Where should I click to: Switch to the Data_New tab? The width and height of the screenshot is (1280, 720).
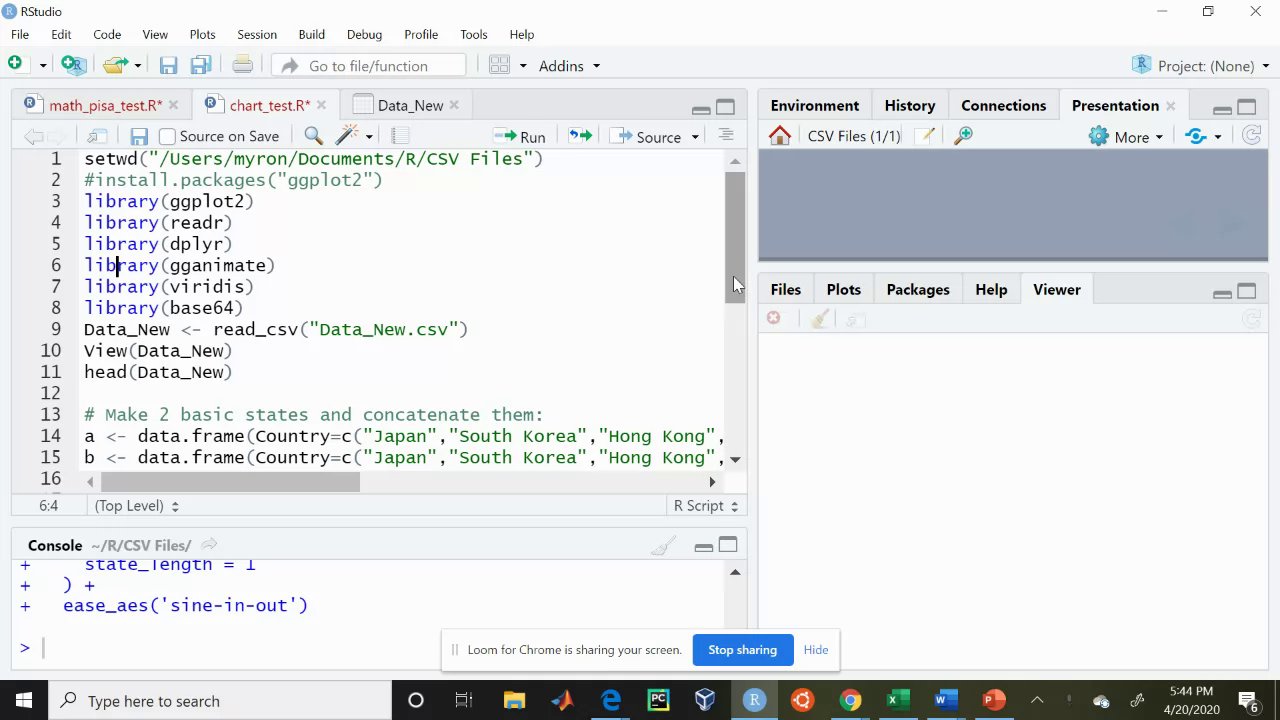(410, 105)
